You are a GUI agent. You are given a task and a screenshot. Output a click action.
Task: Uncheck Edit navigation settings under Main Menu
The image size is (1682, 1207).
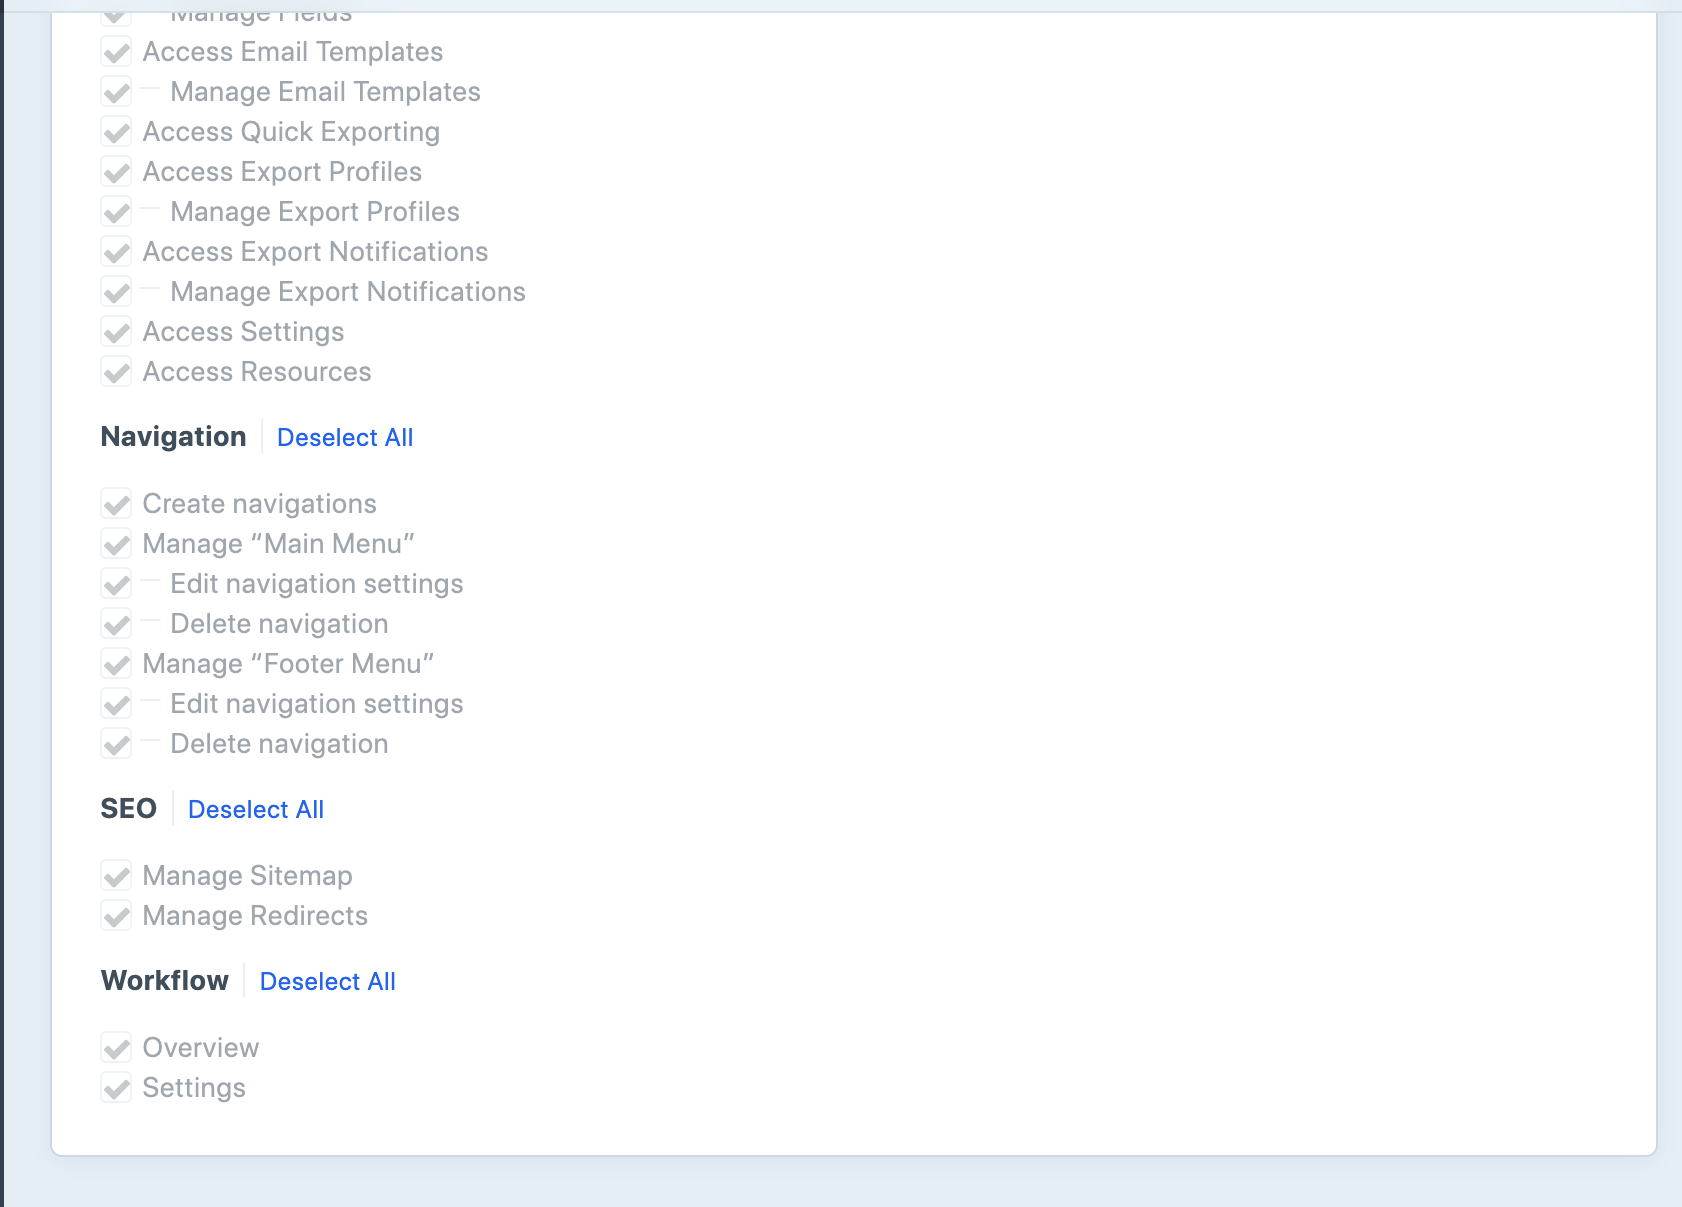[116, 584]
